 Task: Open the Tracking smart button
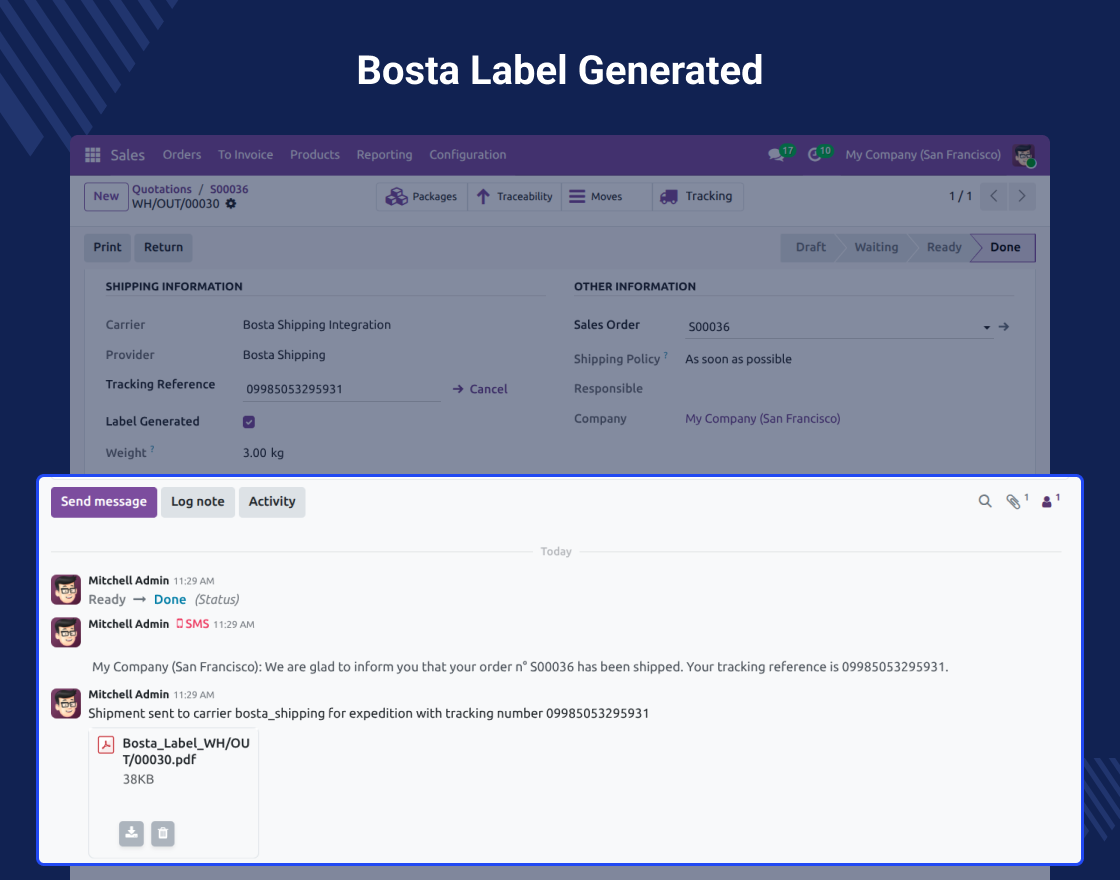[698, 196]
